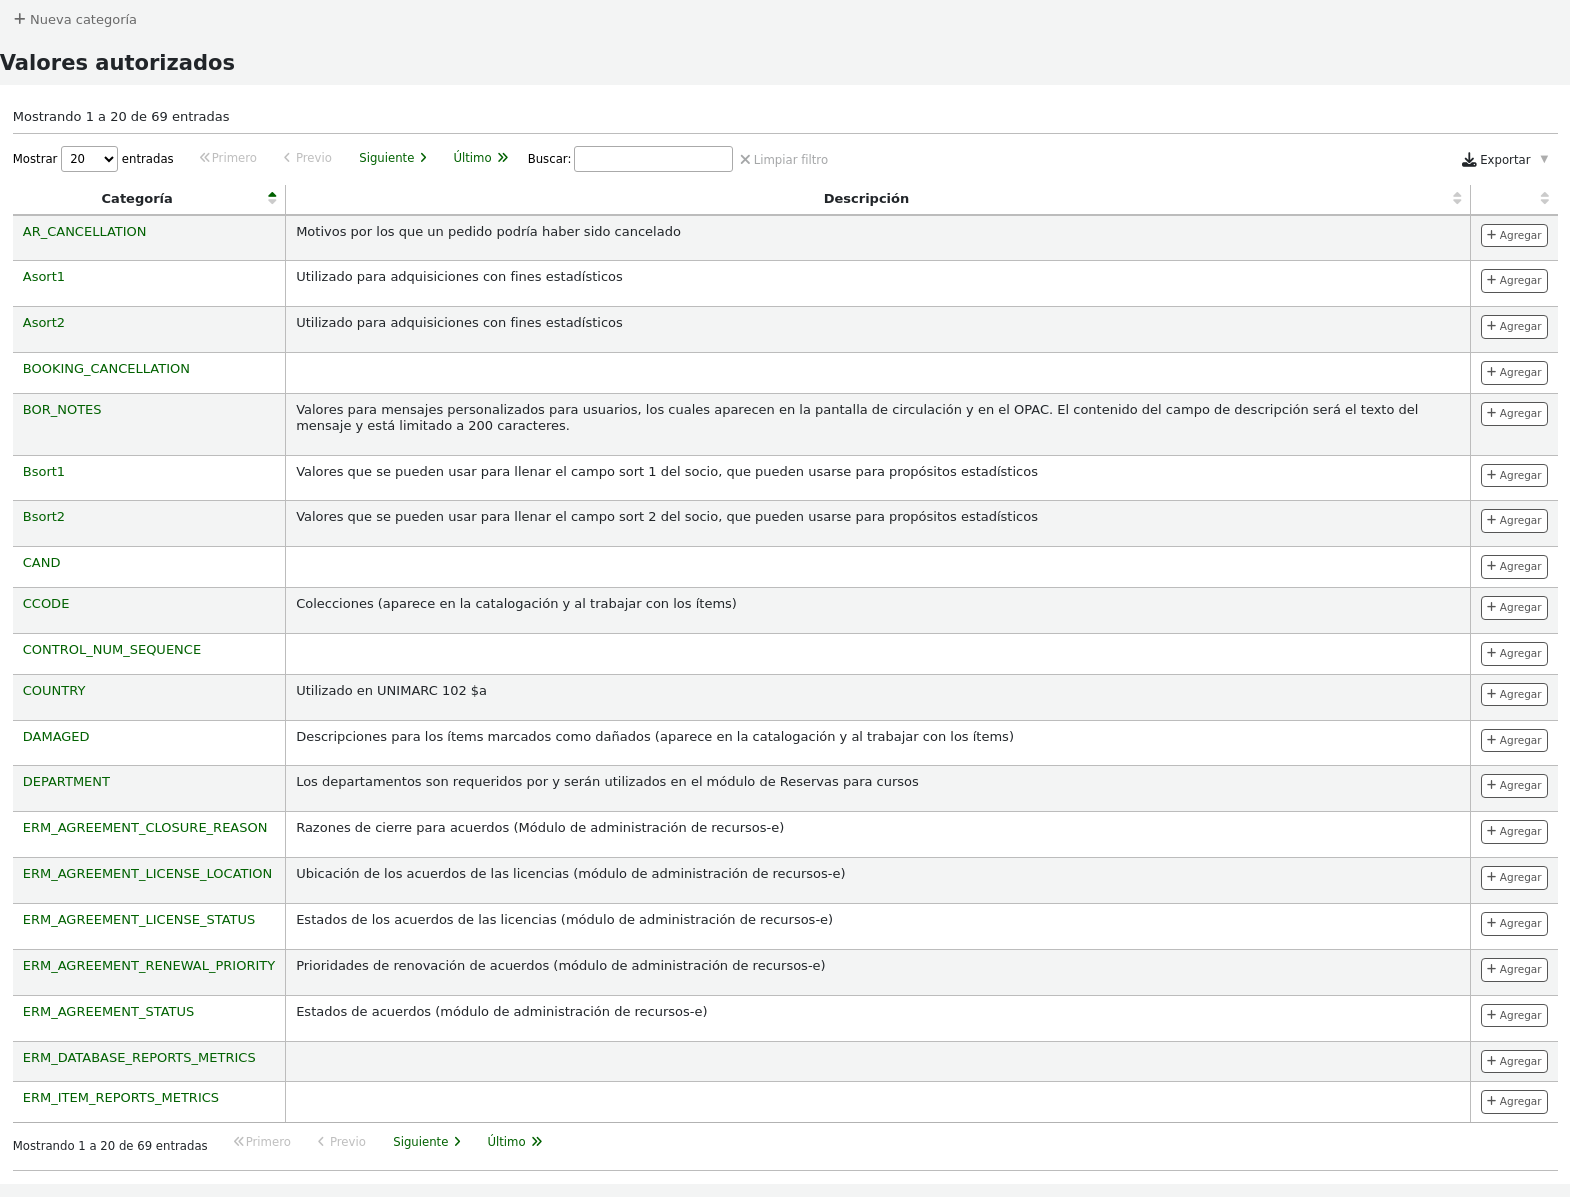Click sort arrows on the last column
Screen dimensions: 1570x1197
point(1544,198)
